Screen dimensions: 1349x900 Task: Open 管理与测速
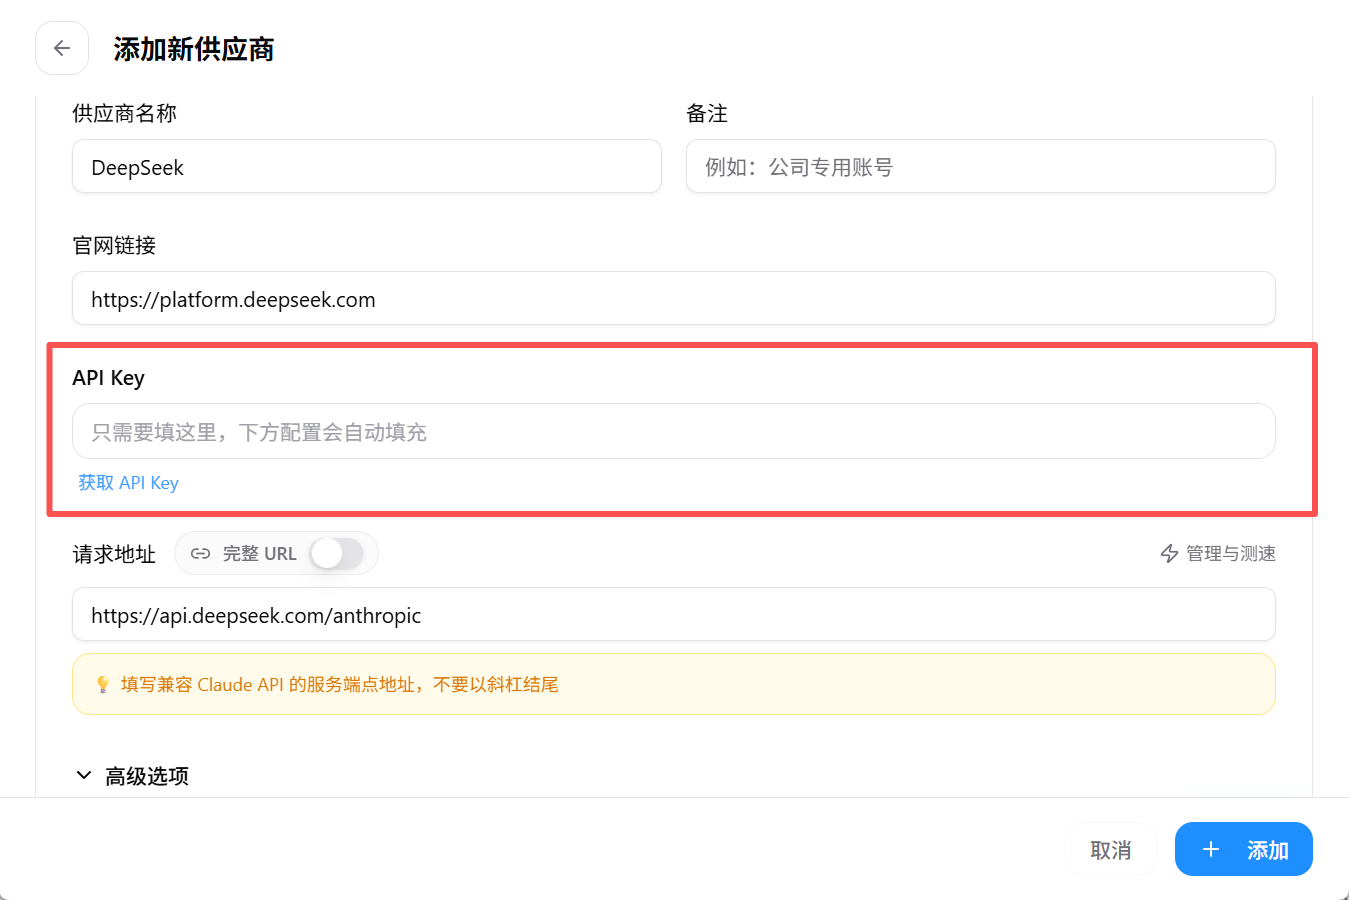click(1218, 554)
